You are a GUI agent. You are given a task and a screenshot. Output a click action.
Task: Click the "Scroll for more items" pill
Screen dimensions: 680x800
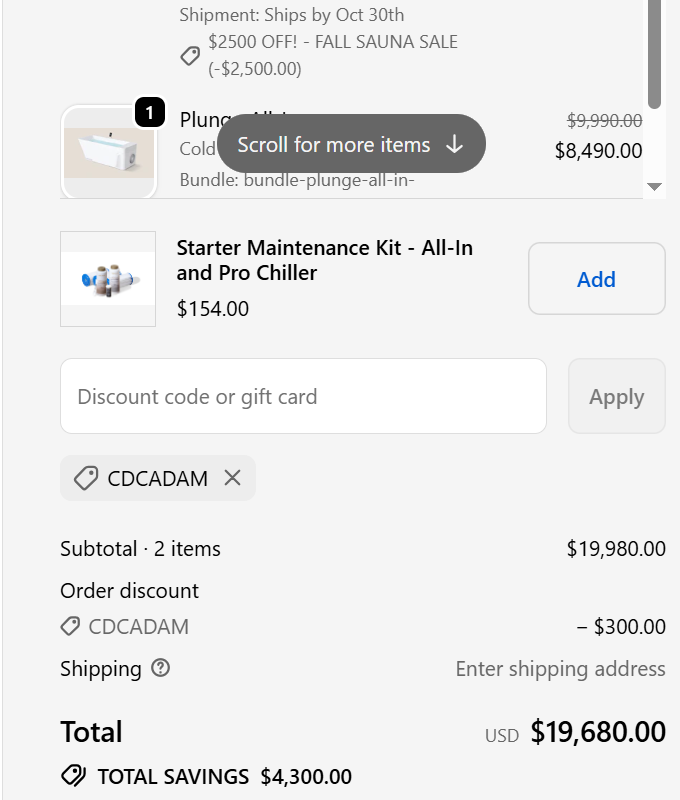tap(334, 145)
